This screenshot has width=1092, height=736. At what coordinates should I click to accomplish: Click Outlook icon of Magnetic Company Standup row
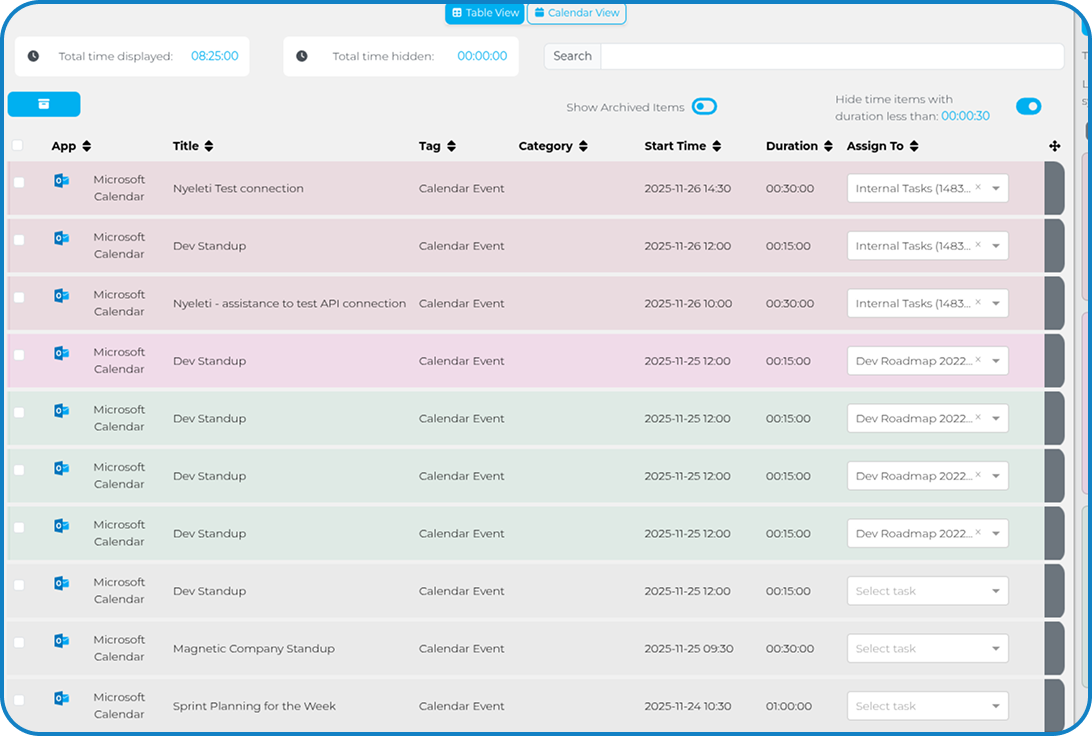[61, 641]
